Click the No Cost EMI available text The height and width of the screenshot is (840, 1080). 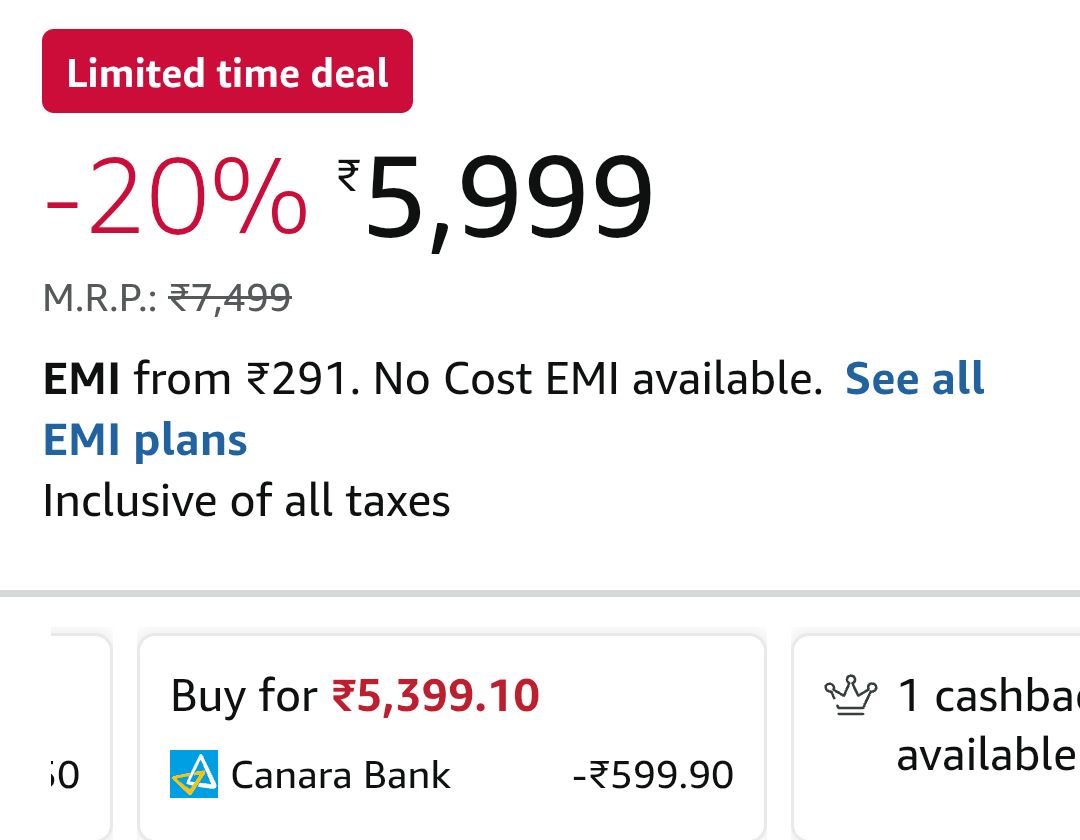(597, 380)
